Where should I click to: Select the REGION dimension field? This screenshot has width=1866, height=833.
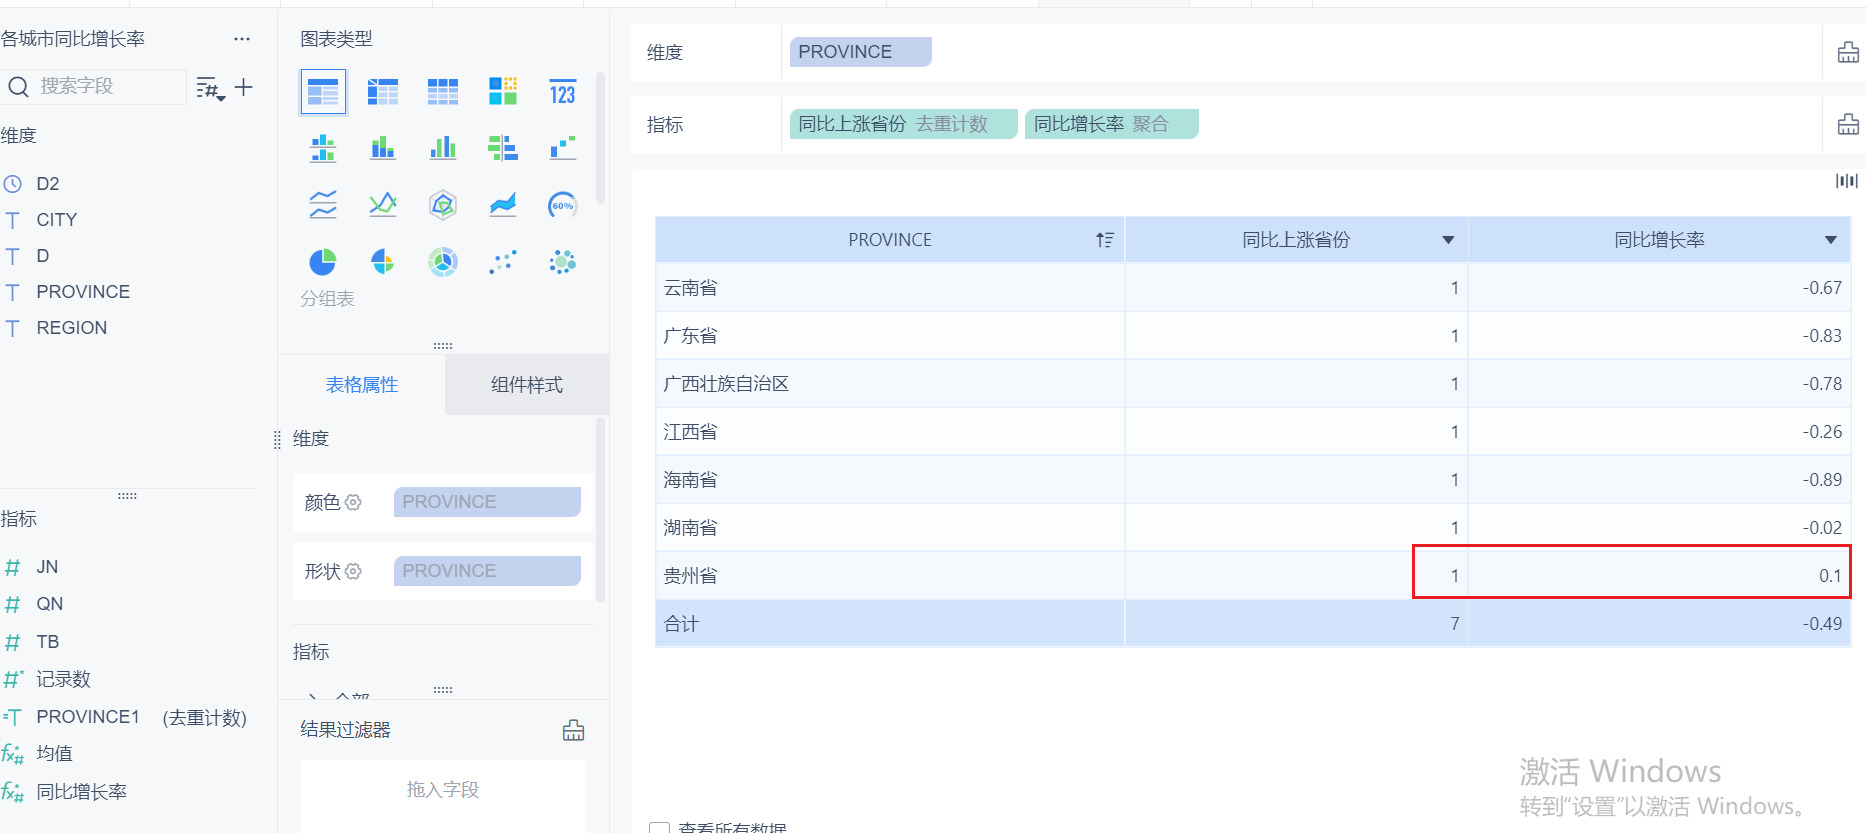pyautogui.click(x=71, y=328)
